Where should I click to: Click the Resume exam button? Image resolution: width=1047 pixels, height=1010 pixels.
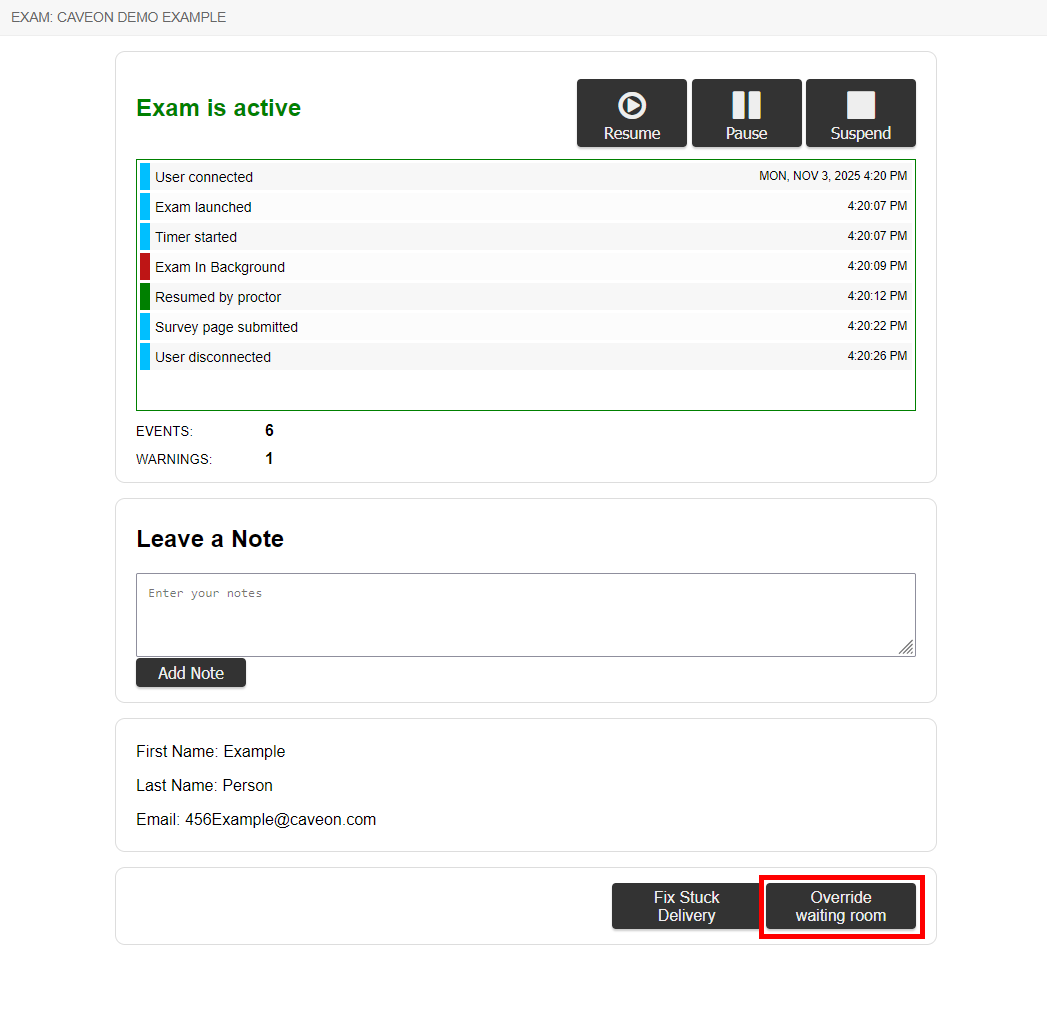(631, 113)
